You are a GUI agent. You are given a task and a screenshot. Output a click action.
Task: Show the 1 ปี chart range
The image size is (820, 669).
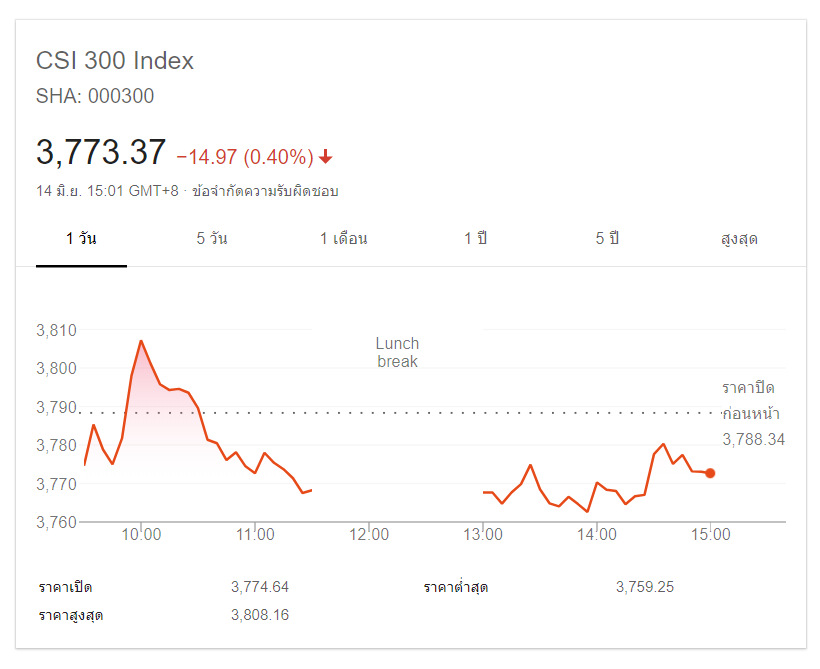pos(475,239)
